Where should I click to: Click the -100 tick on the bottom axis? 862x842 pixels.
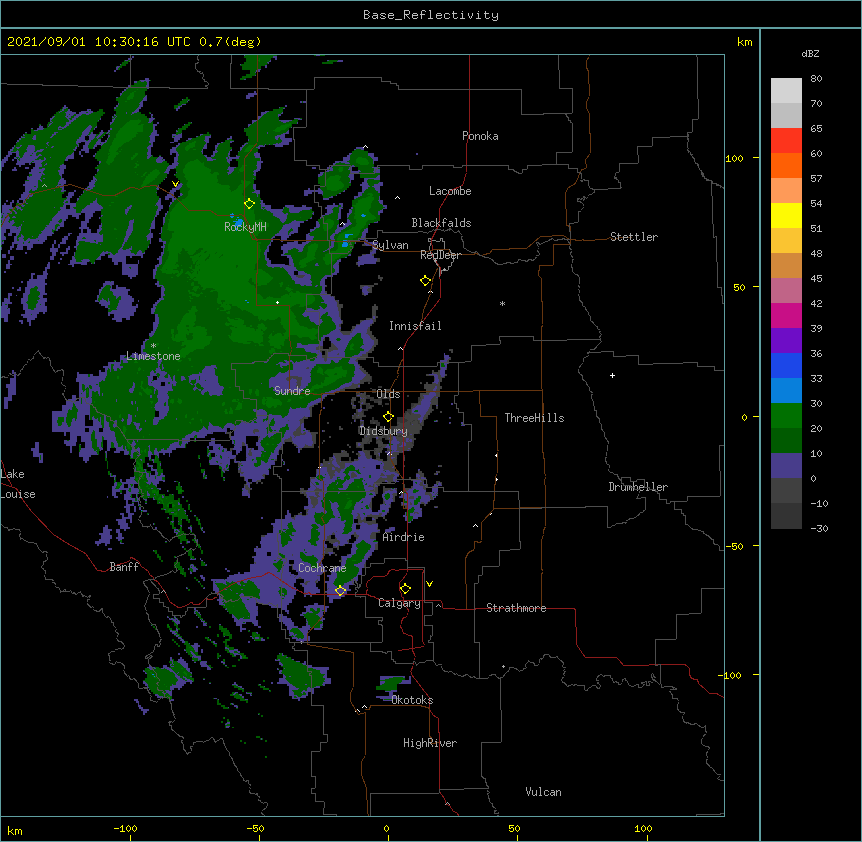[125, 828]
